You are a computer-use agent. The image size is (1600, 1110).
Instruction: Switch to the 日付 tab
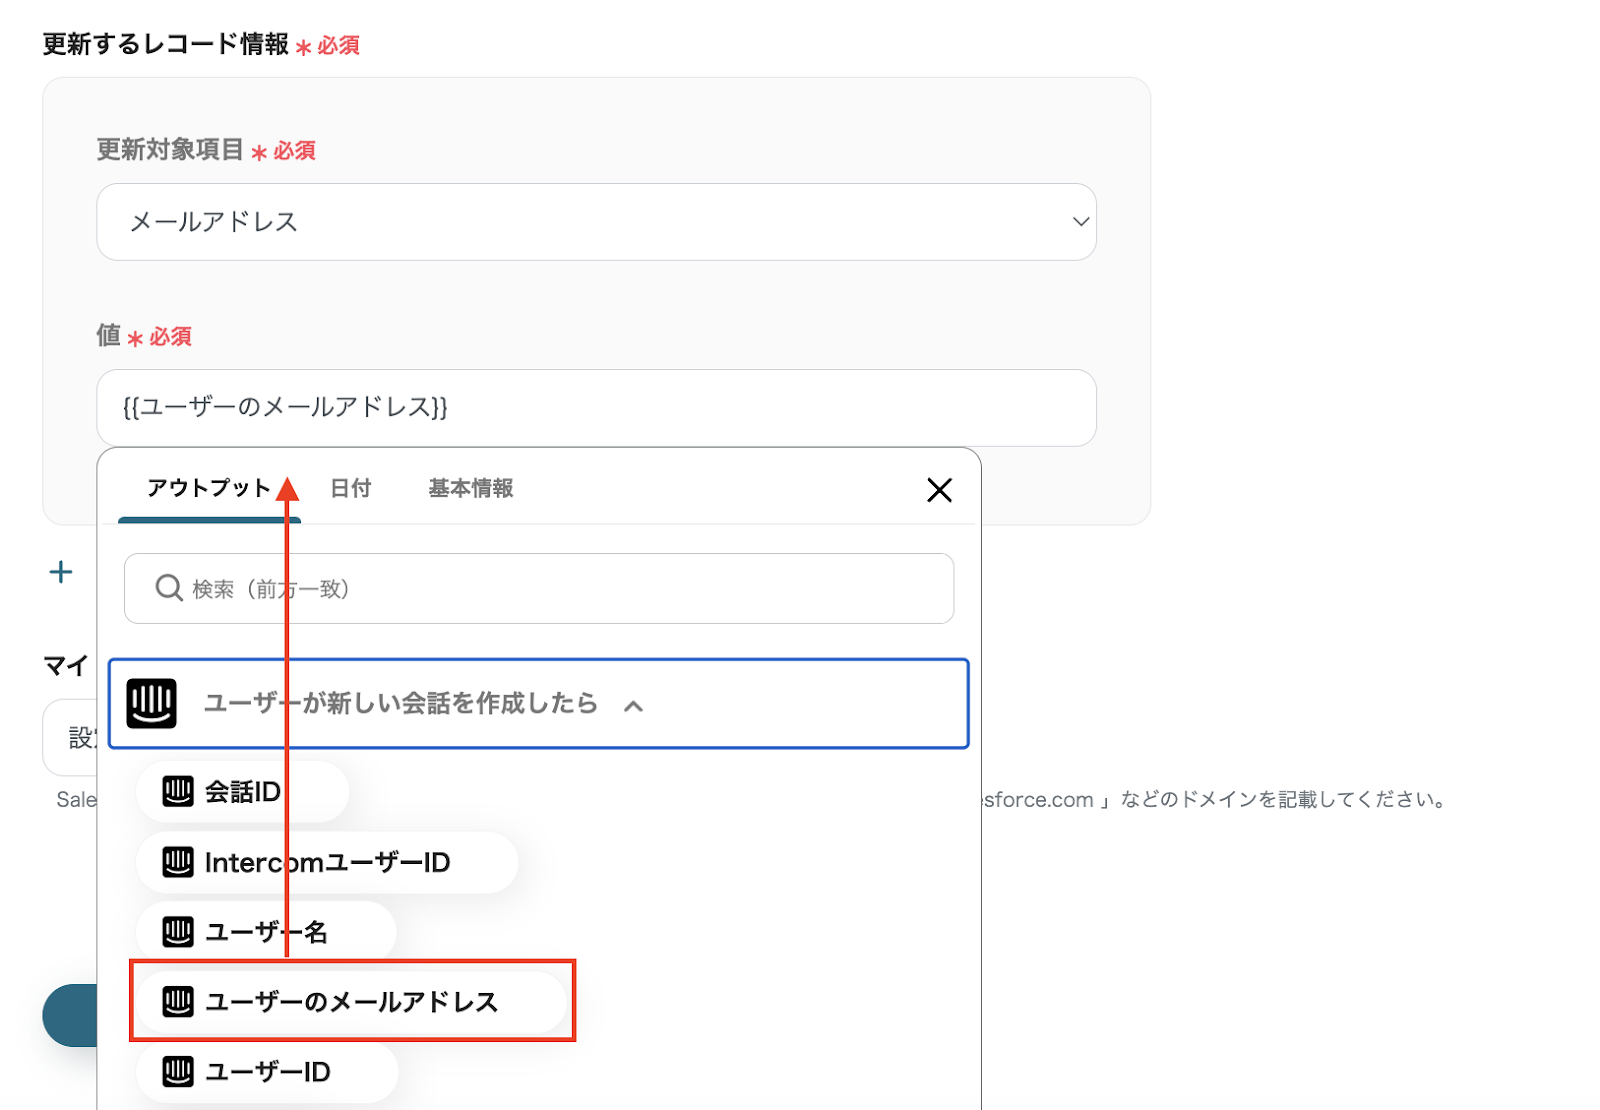pyautogui.click(x=351, y=488)
